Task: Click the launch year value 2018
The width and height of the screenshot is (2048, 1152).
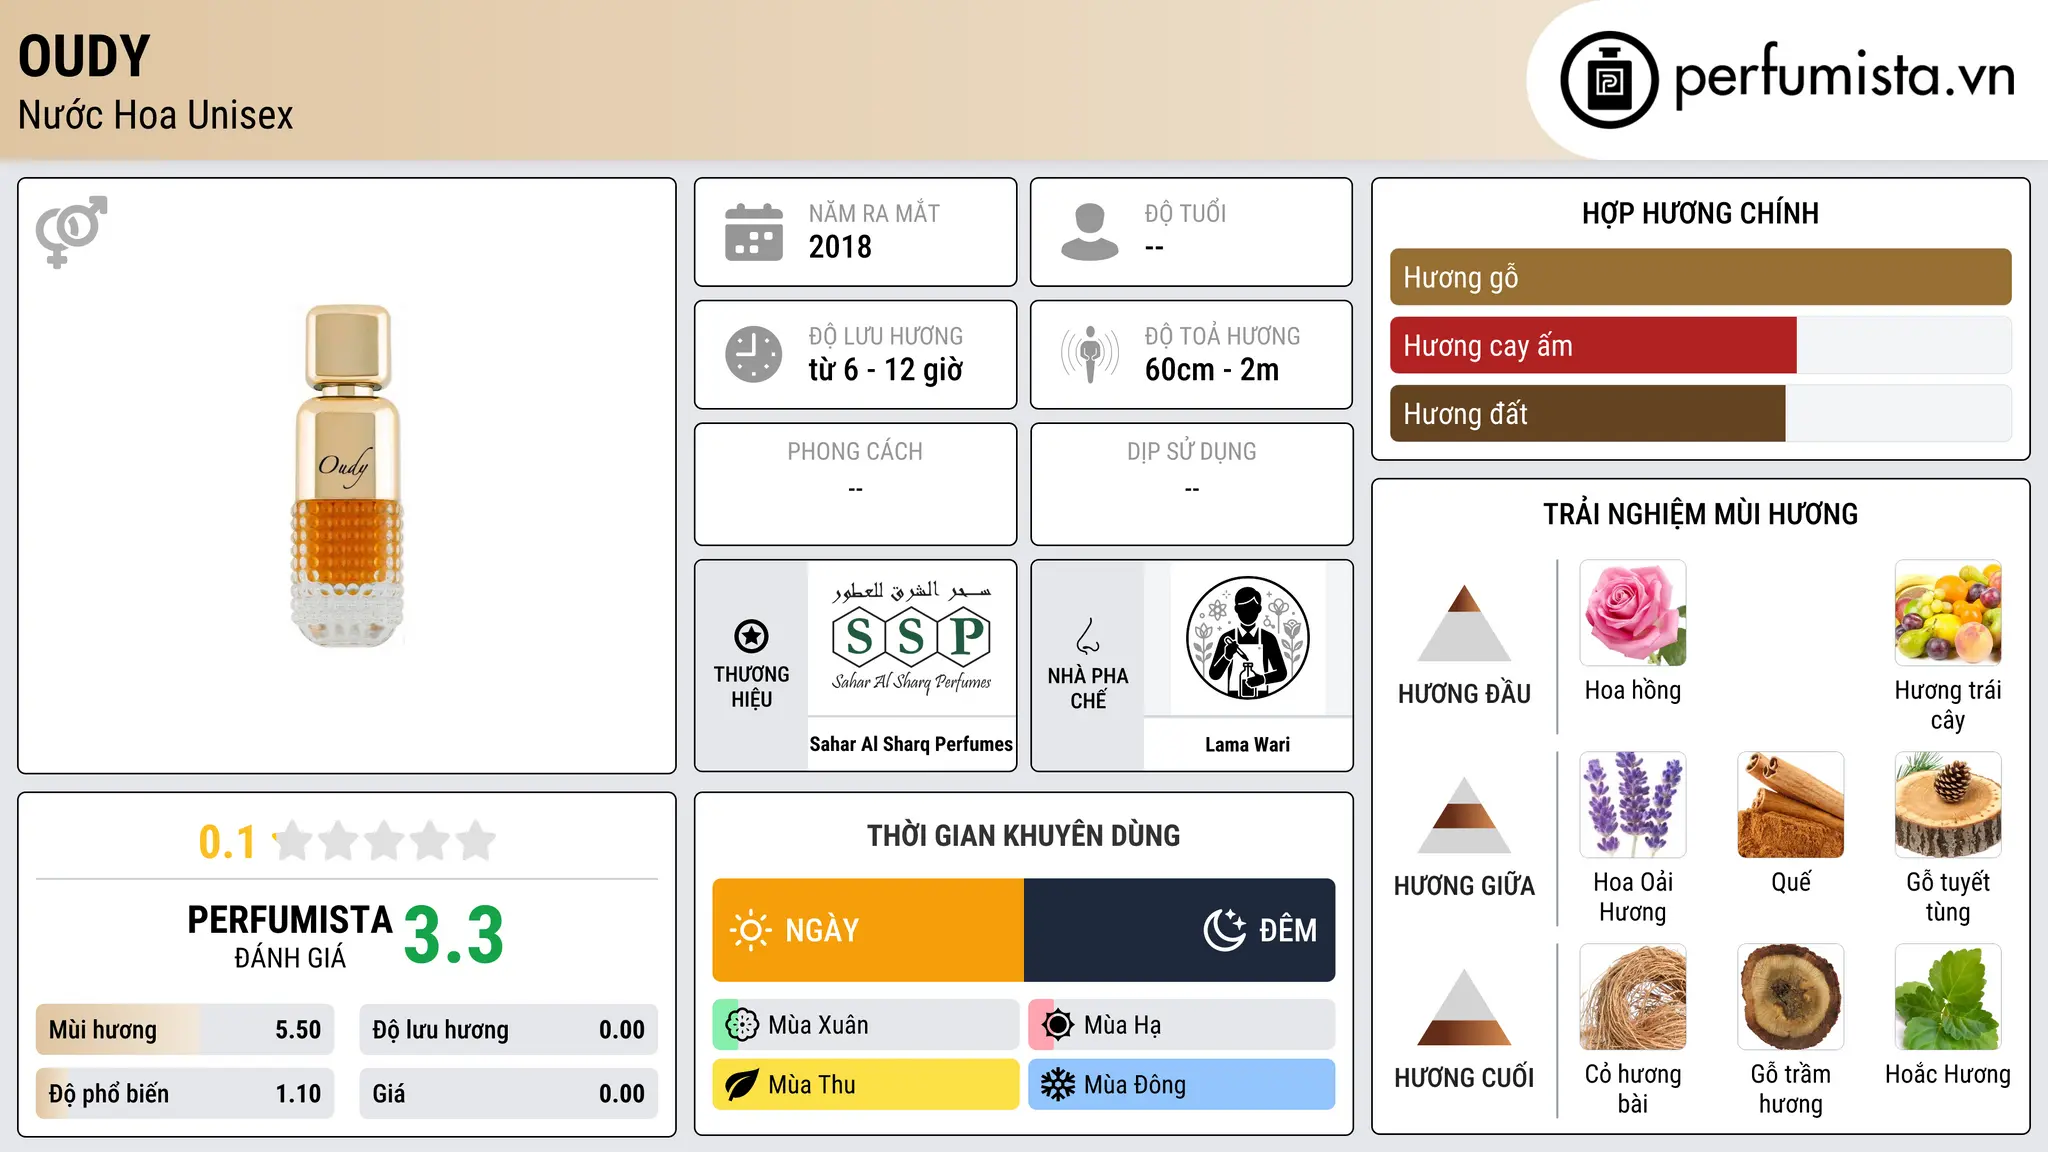Action: (x=840, y=247)
